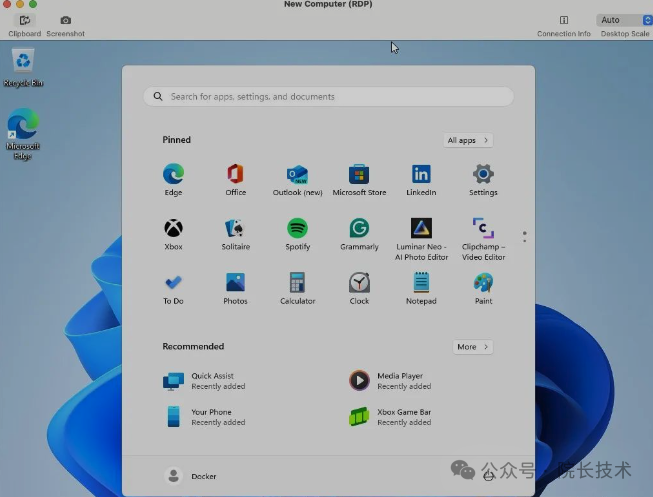Open Luminar Neo AI Photo Editor
Image resolution: width=653 pixels, height=497 pixels.
tap(421, 239)
